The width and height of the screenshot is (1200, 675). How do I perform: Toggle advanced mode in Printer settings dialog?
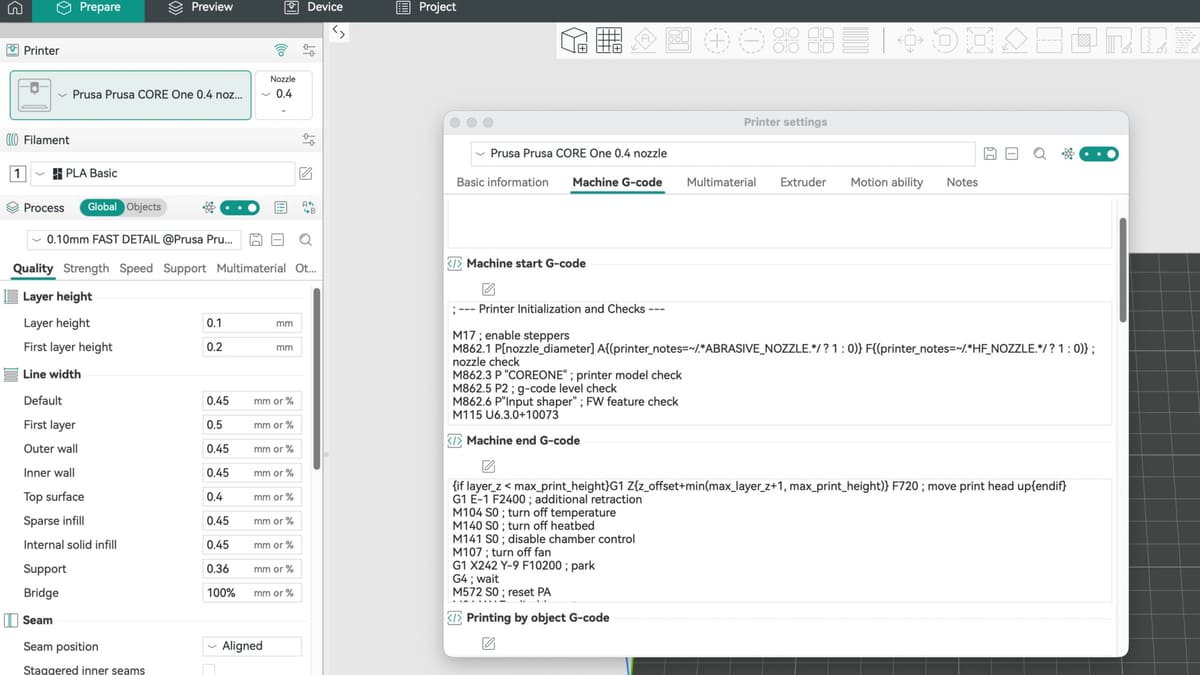click(x=1099, y=154)
